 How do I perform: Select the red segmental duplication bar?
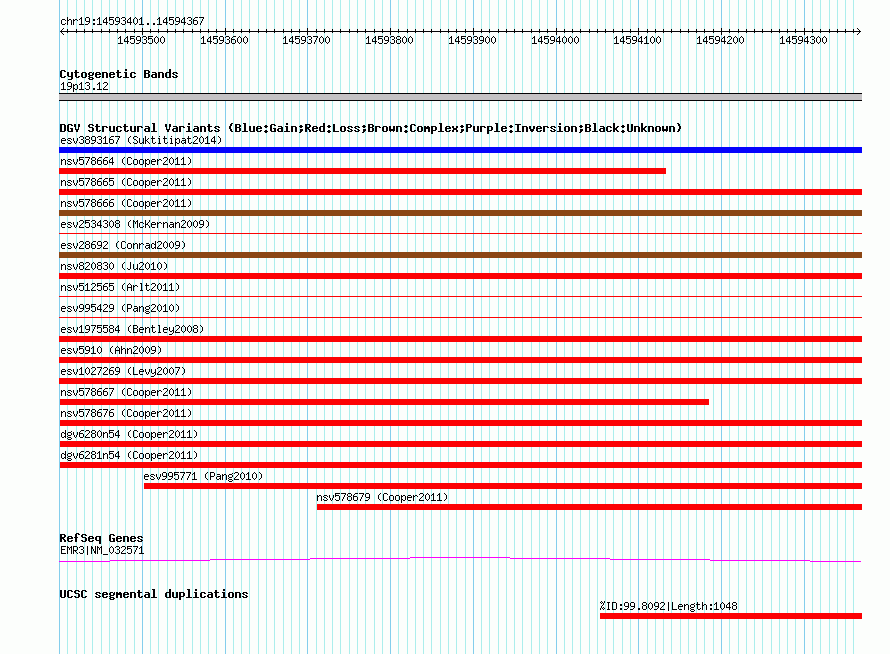[731, 616]
